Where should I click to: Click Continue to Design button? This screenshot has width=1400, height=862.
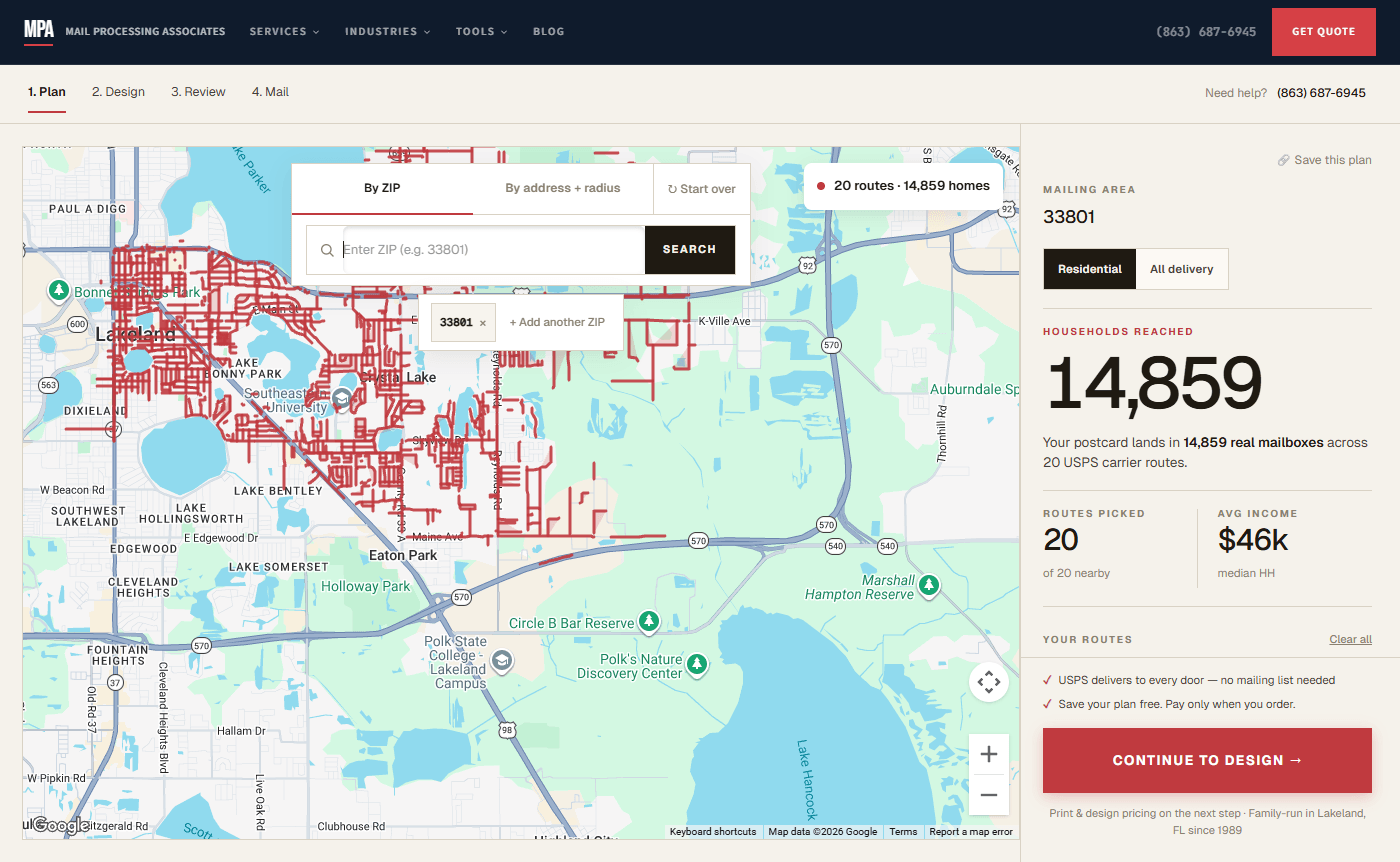[x=1207, y=760]
